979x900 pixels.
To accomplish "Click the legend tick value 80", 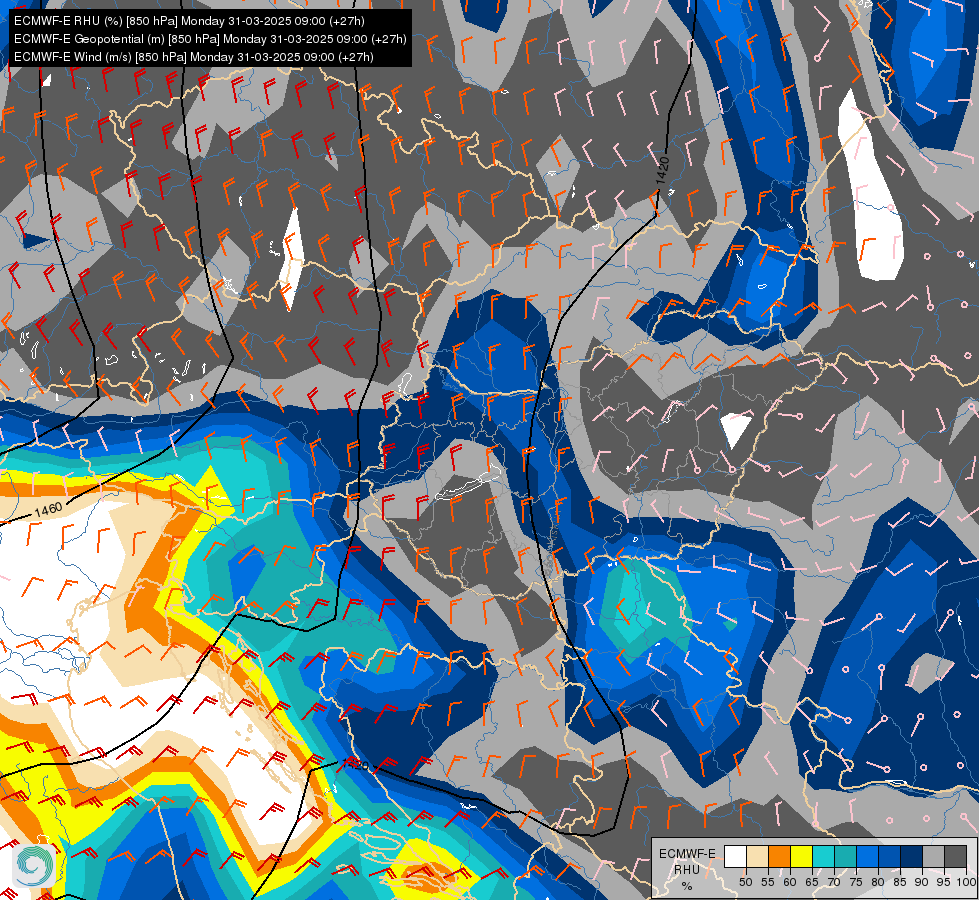I will pos(878,882).
